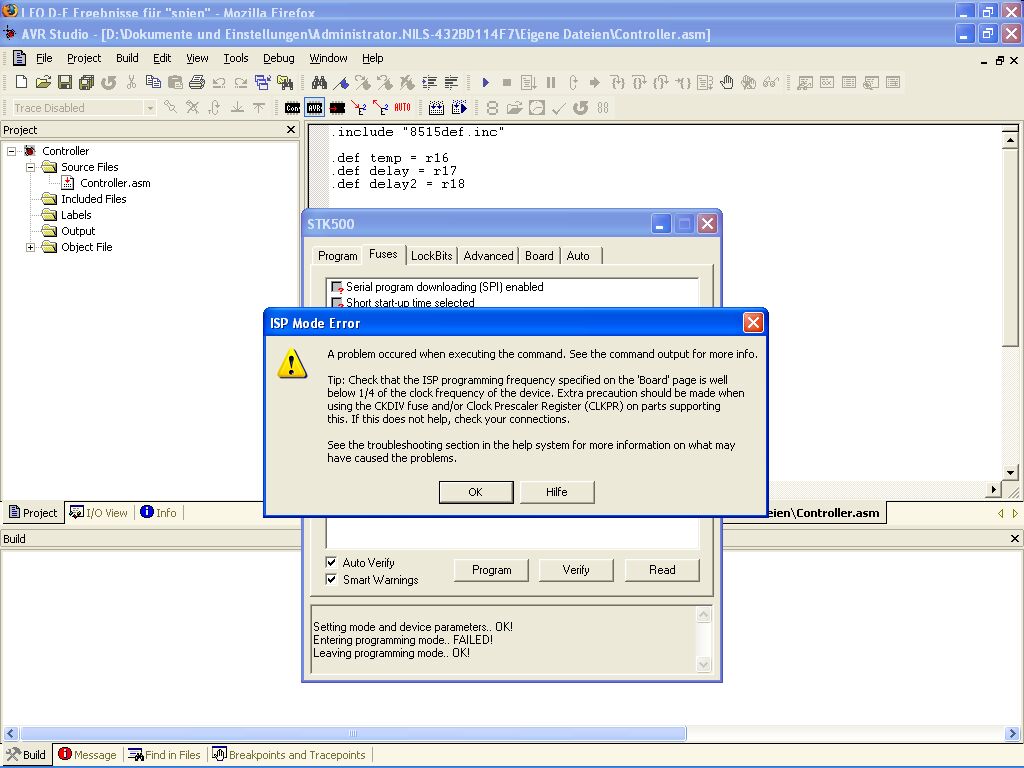Click the increase indent icon
The image size is (1024, 768).
pyautogui.click(x=429, y=82)
